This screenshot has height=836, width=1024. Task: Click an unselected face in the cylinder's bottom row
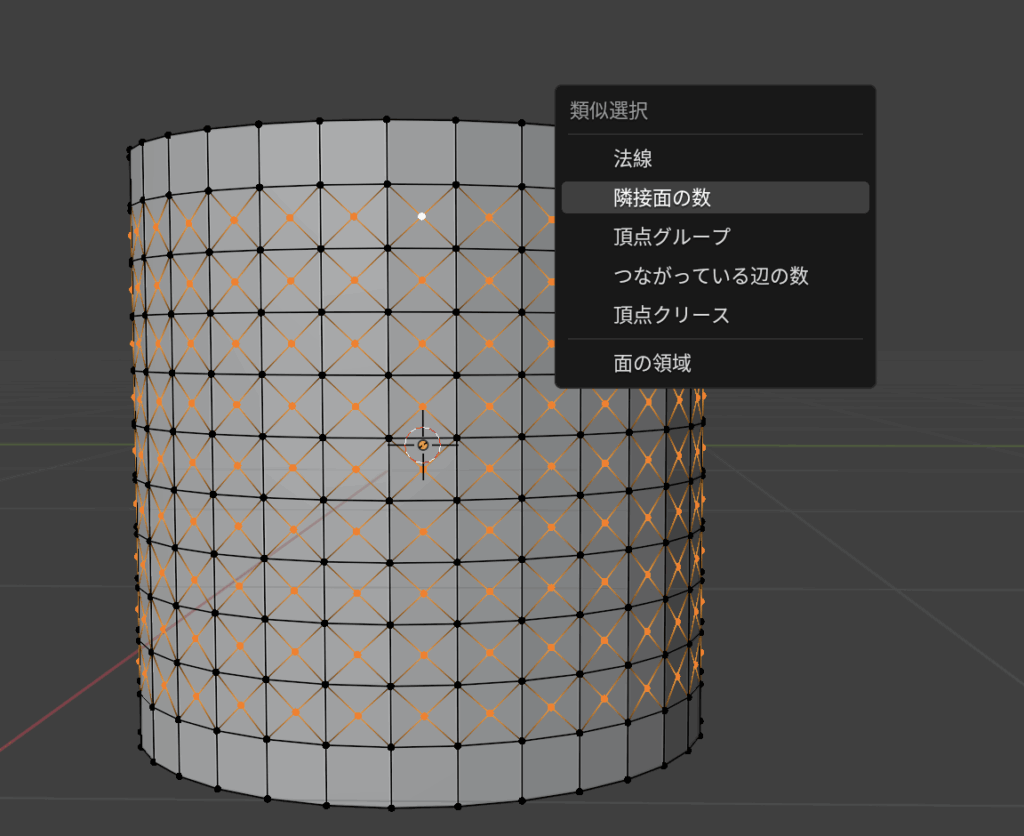(x=358, y=772)
